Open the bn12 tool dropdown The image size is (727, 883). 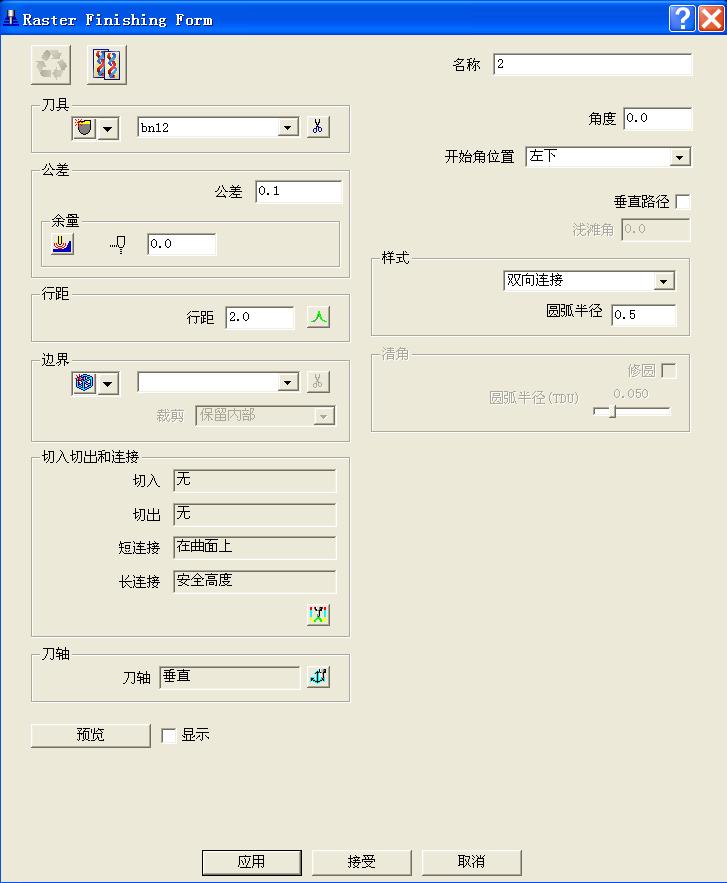[x=288, y=128]
